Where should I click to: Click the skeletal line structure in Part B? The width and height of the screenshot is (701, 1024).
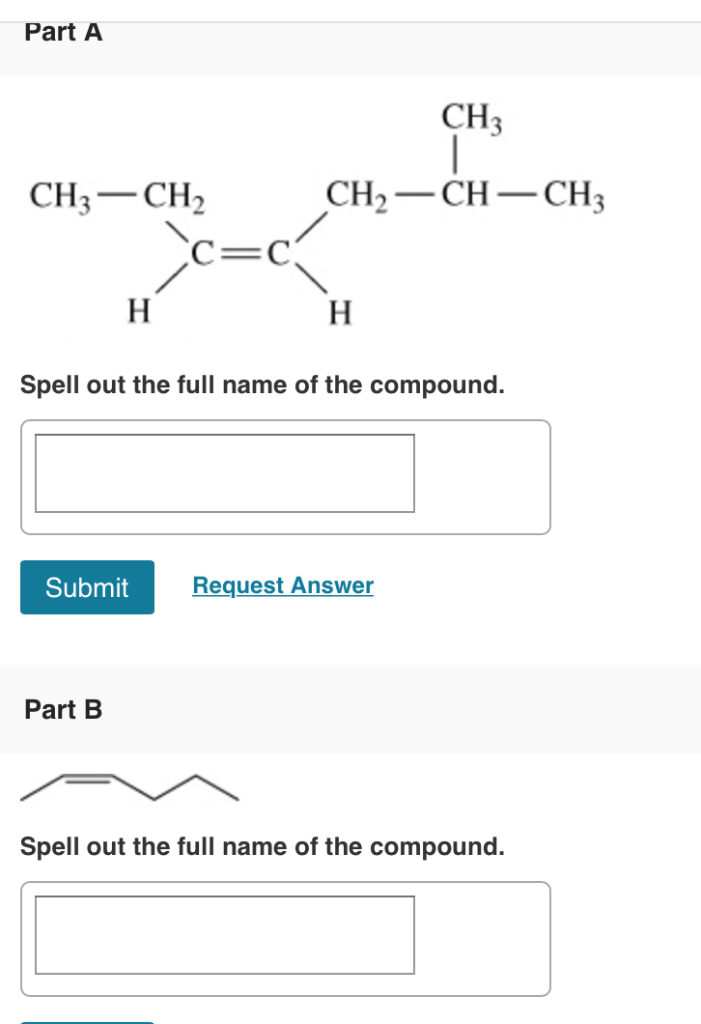130,785
